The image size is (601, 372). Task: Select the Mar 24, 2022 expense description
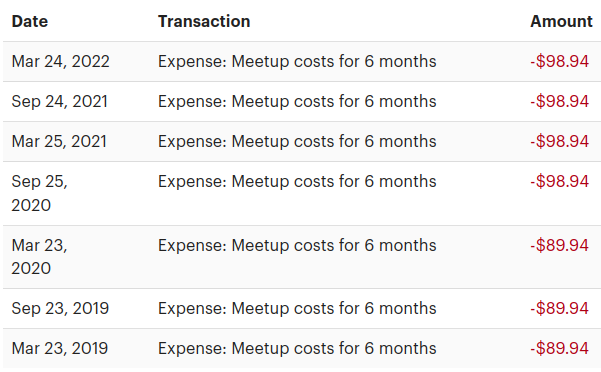click(x=297, y=61)
